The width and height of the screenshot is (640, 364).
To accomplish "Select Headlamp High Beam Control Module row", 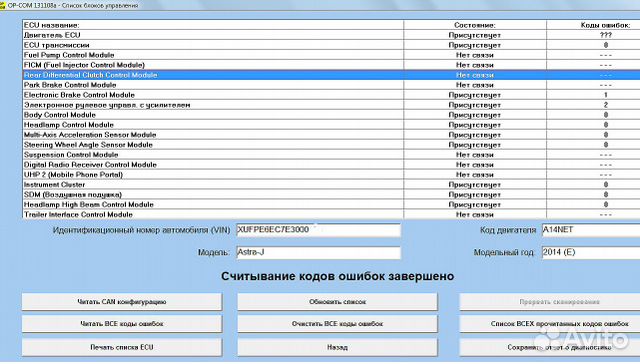I will coord(331,204).
